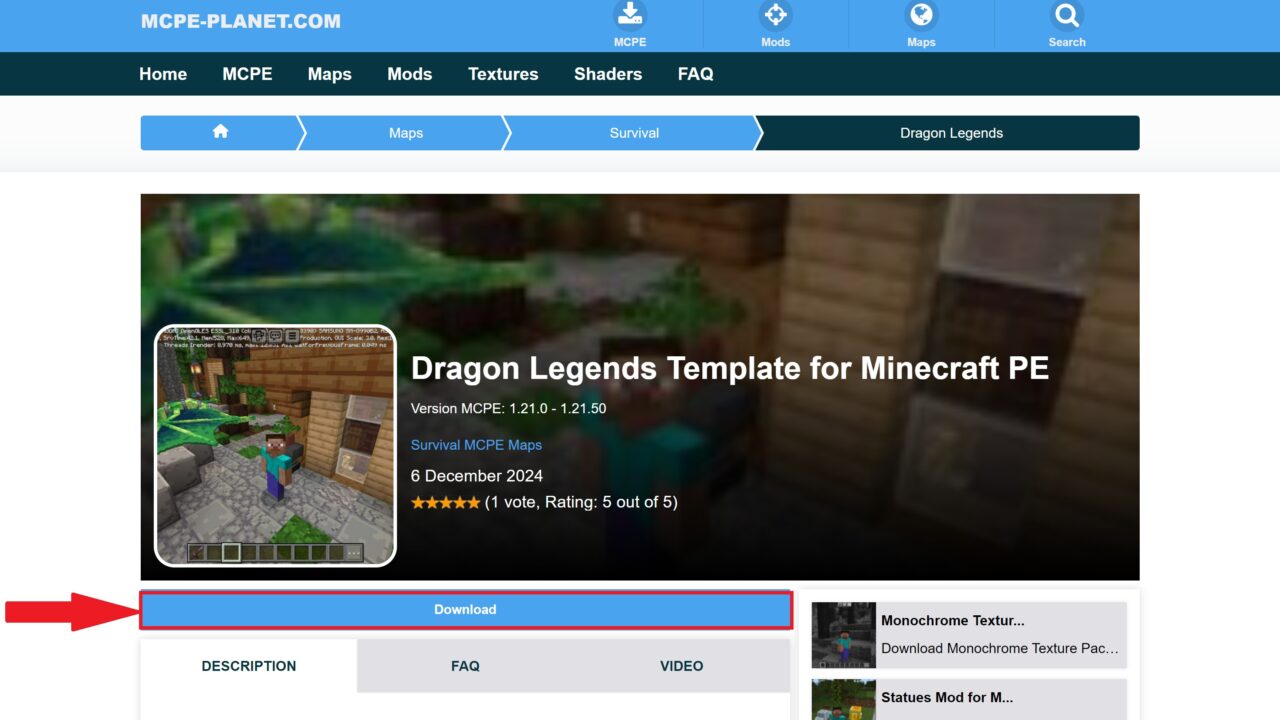
Task: Open FAQ in the navigation bar
Action: click(696, 74)
